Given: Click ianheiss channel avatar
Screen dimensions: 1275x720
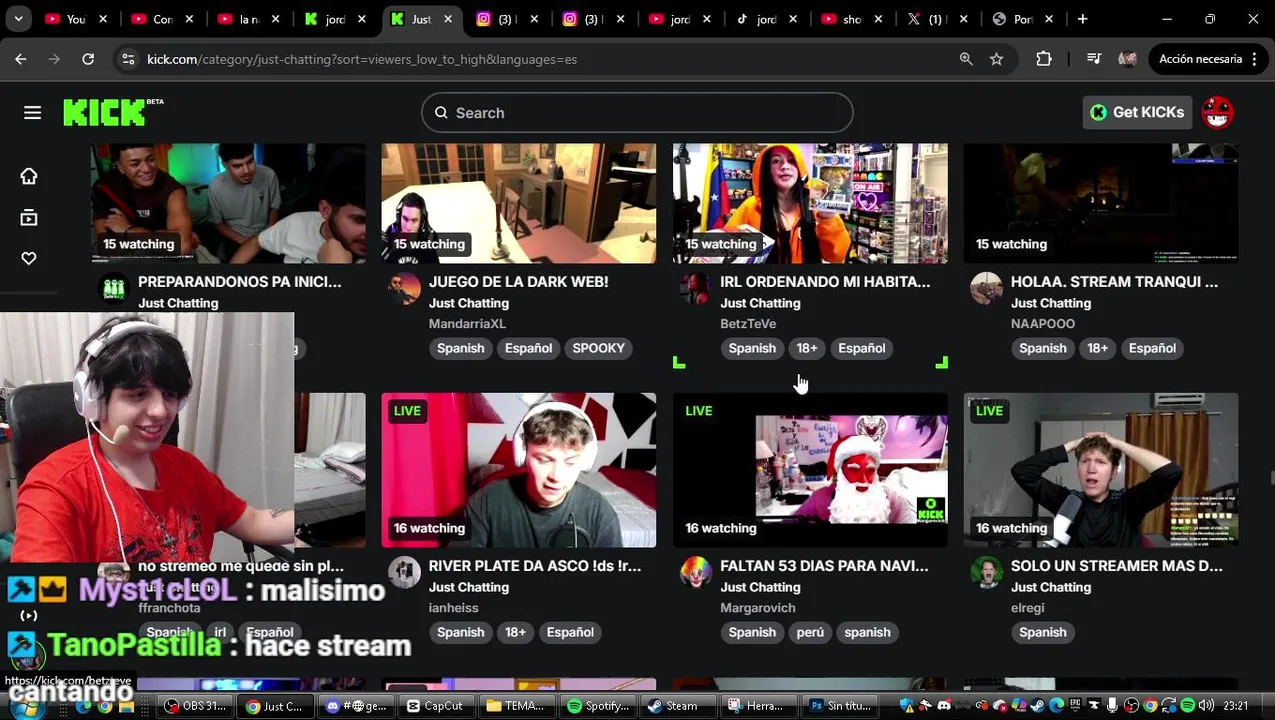Looking at the screenshot, I should pos(405,573).
